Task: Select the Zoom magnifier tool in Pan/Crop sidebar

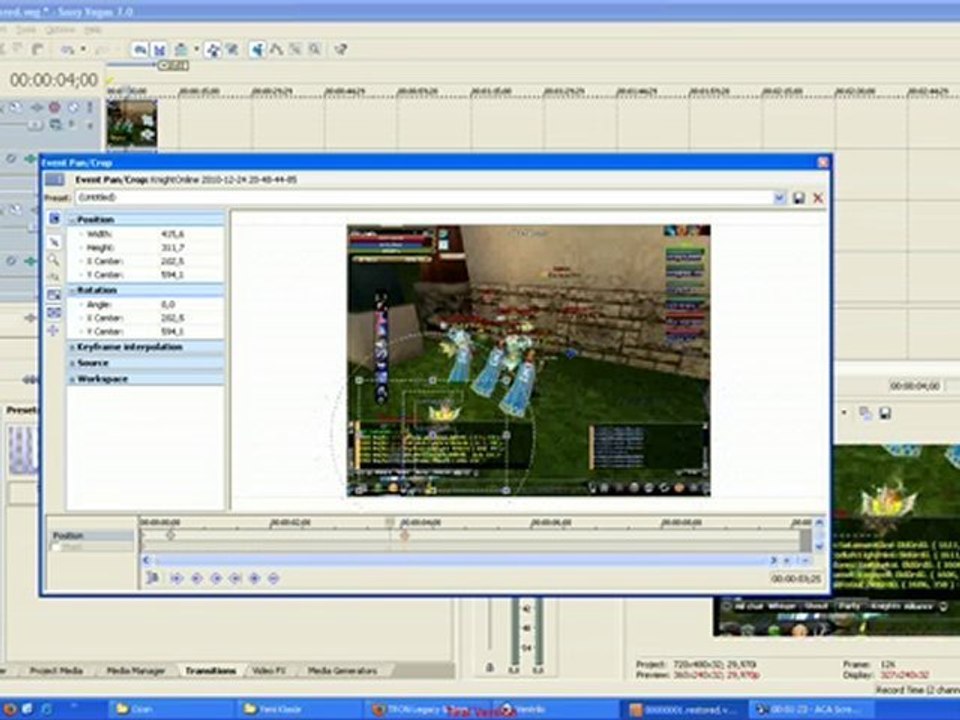Action: [54, 260]
